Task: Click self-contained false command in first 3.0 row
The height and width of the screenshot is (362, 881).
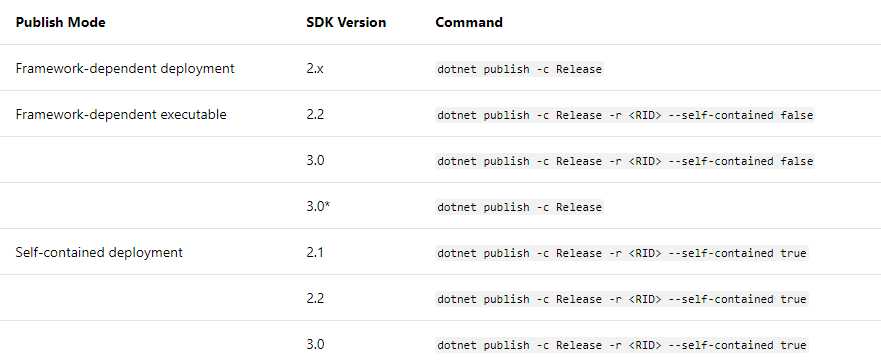Action: click(x=625, y=161)
